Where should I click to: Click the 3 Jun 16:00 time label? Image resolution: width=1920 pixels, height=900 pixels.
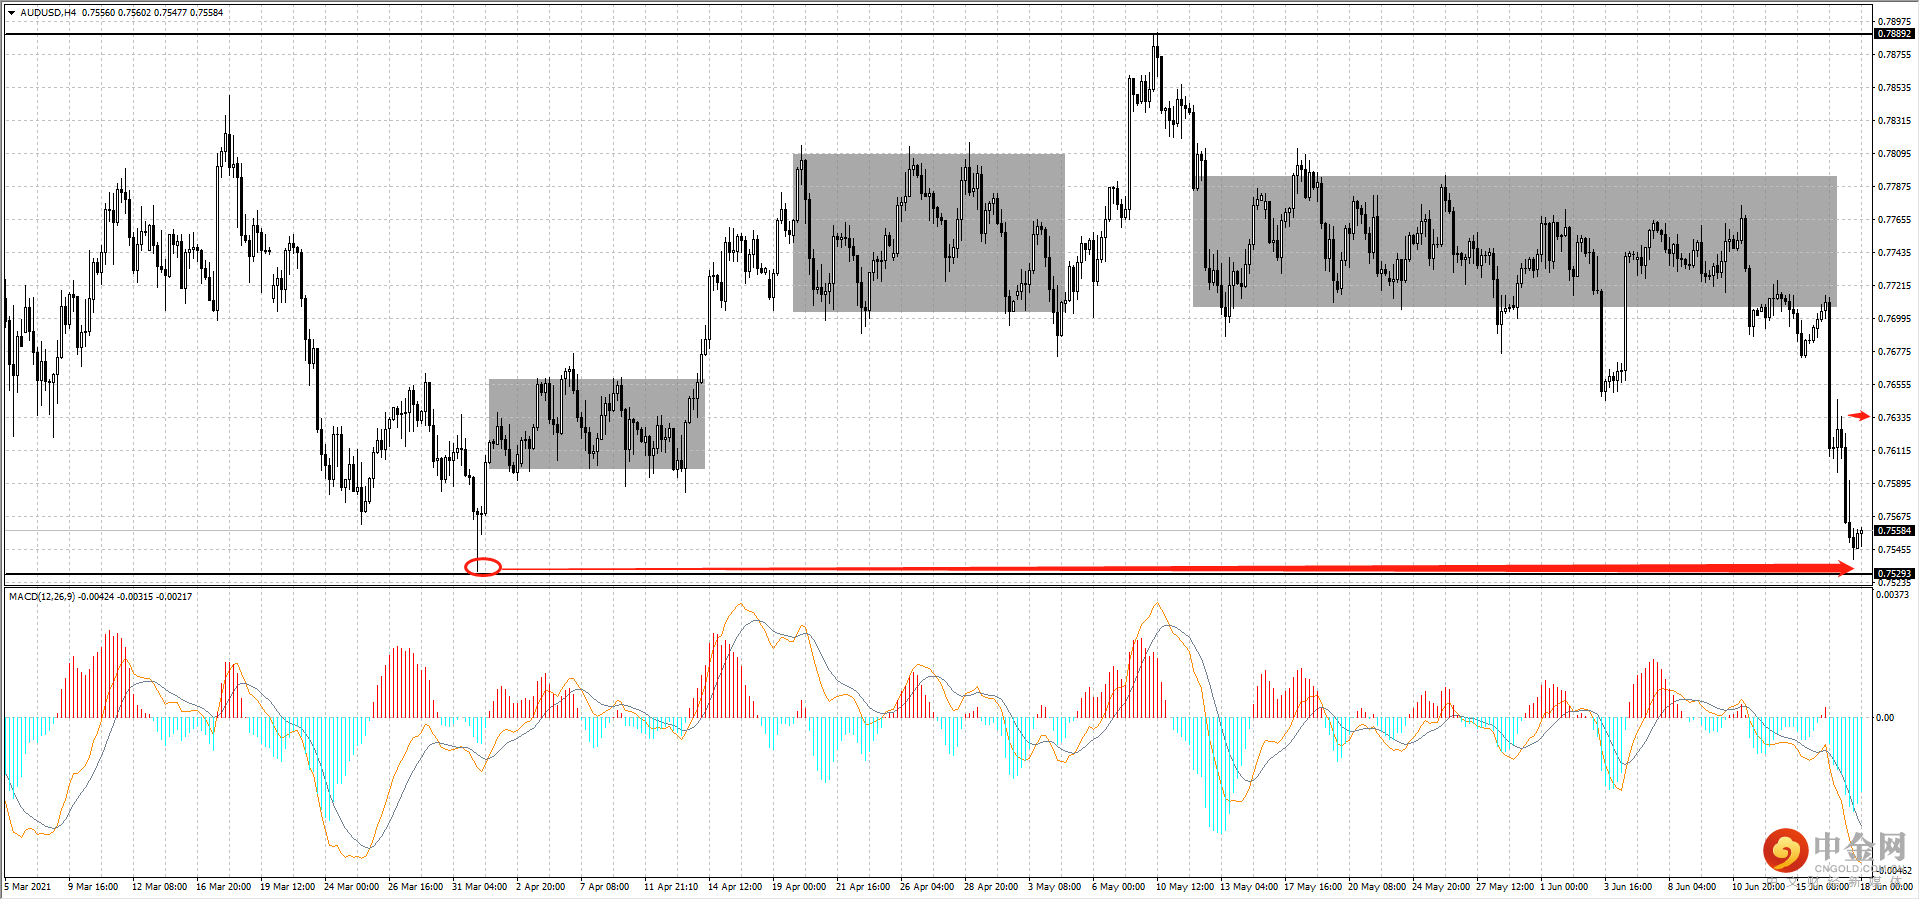click(1628, 887)
